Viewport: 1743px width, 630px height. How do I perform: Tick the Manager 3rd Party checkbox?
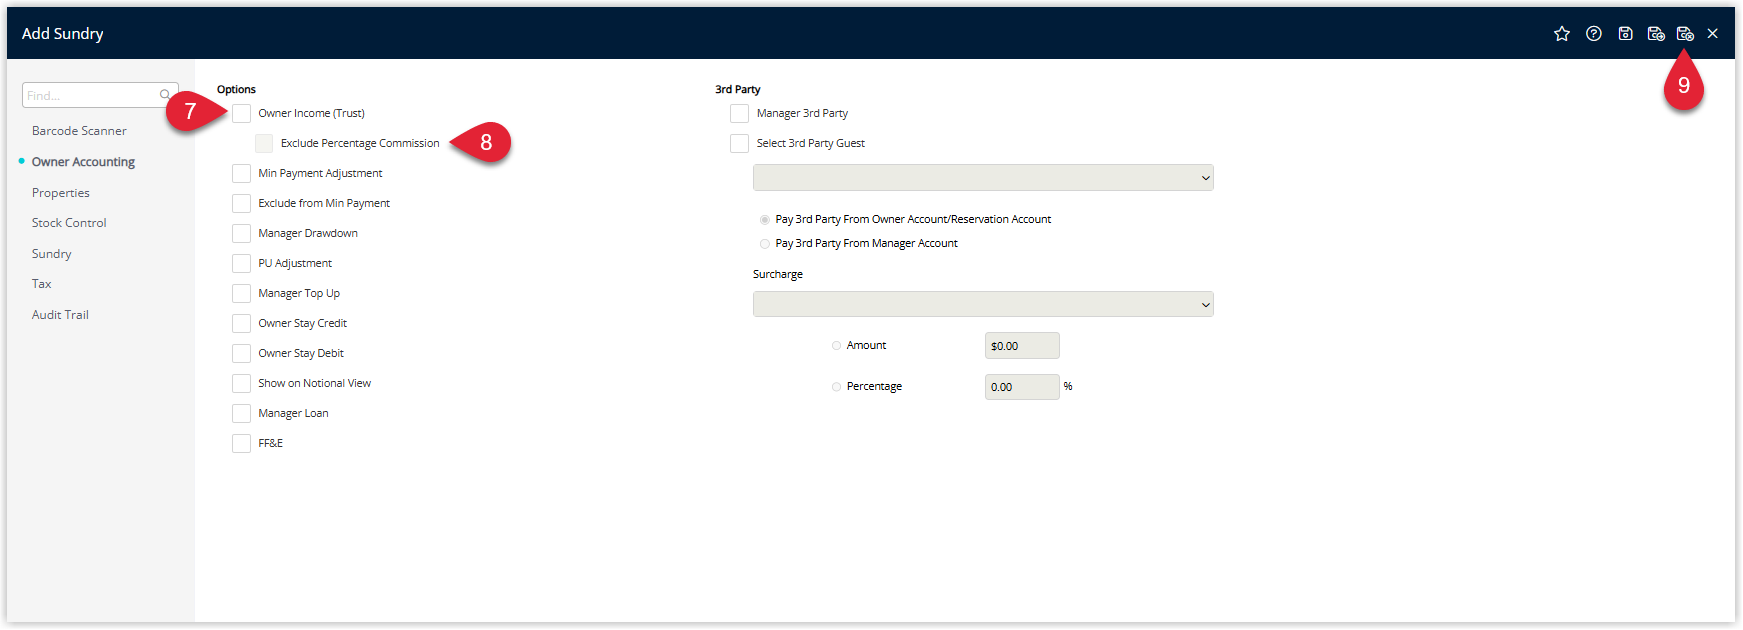coord(740,113)
